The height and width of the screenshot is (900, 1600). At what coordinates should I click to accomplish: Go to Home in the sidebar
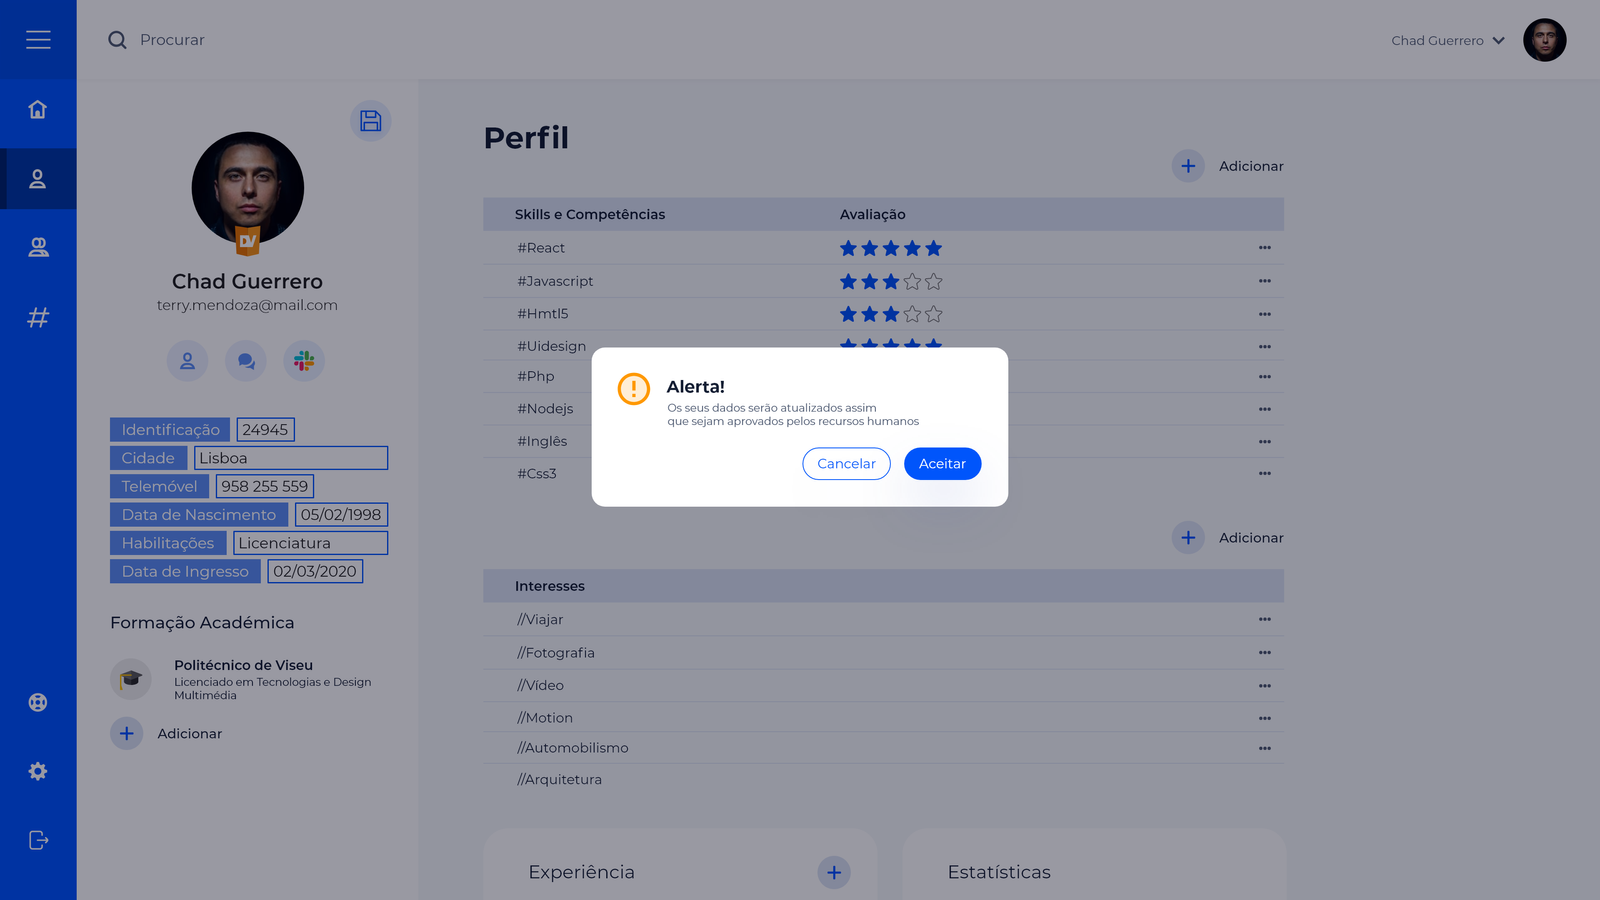point(38,109)
